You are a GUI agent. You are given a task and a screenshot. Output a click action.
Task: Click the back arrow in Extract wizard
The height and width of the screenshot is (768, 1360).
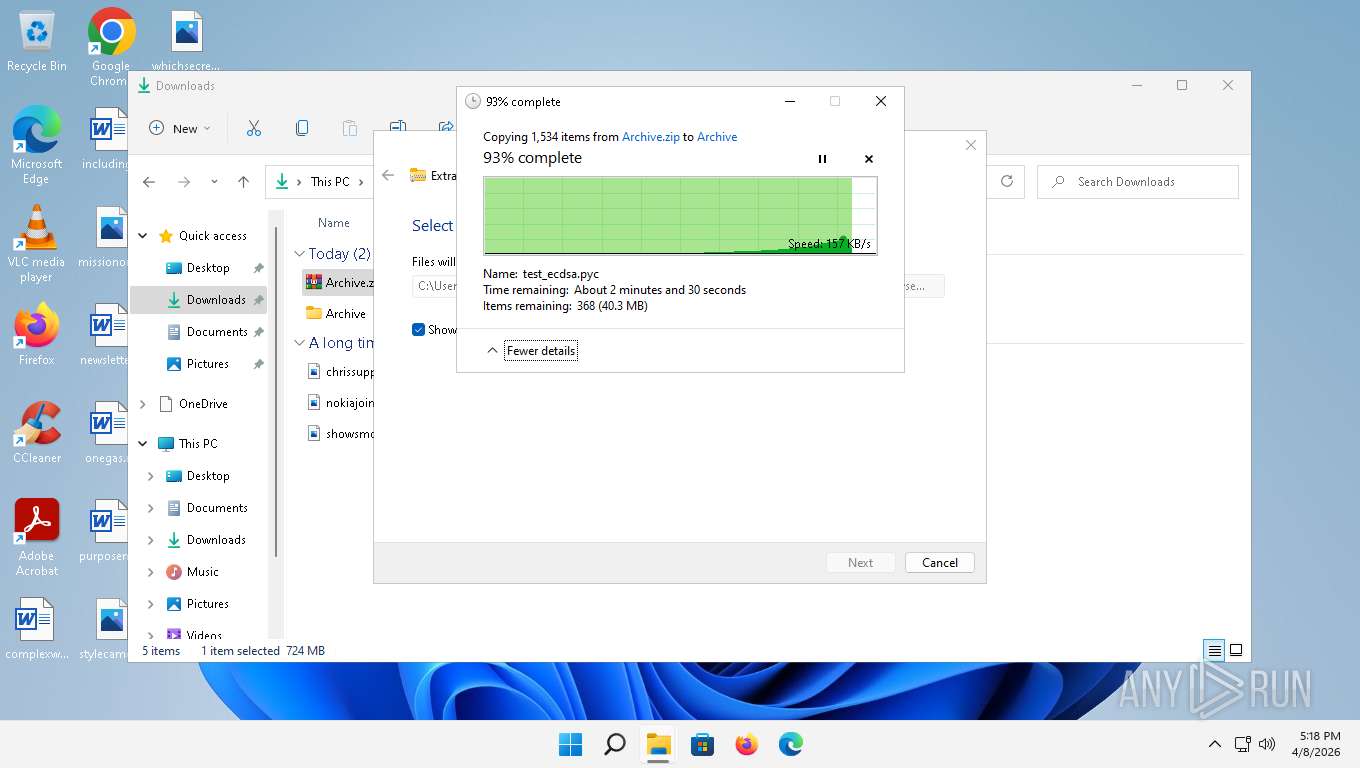coord(388,175)
